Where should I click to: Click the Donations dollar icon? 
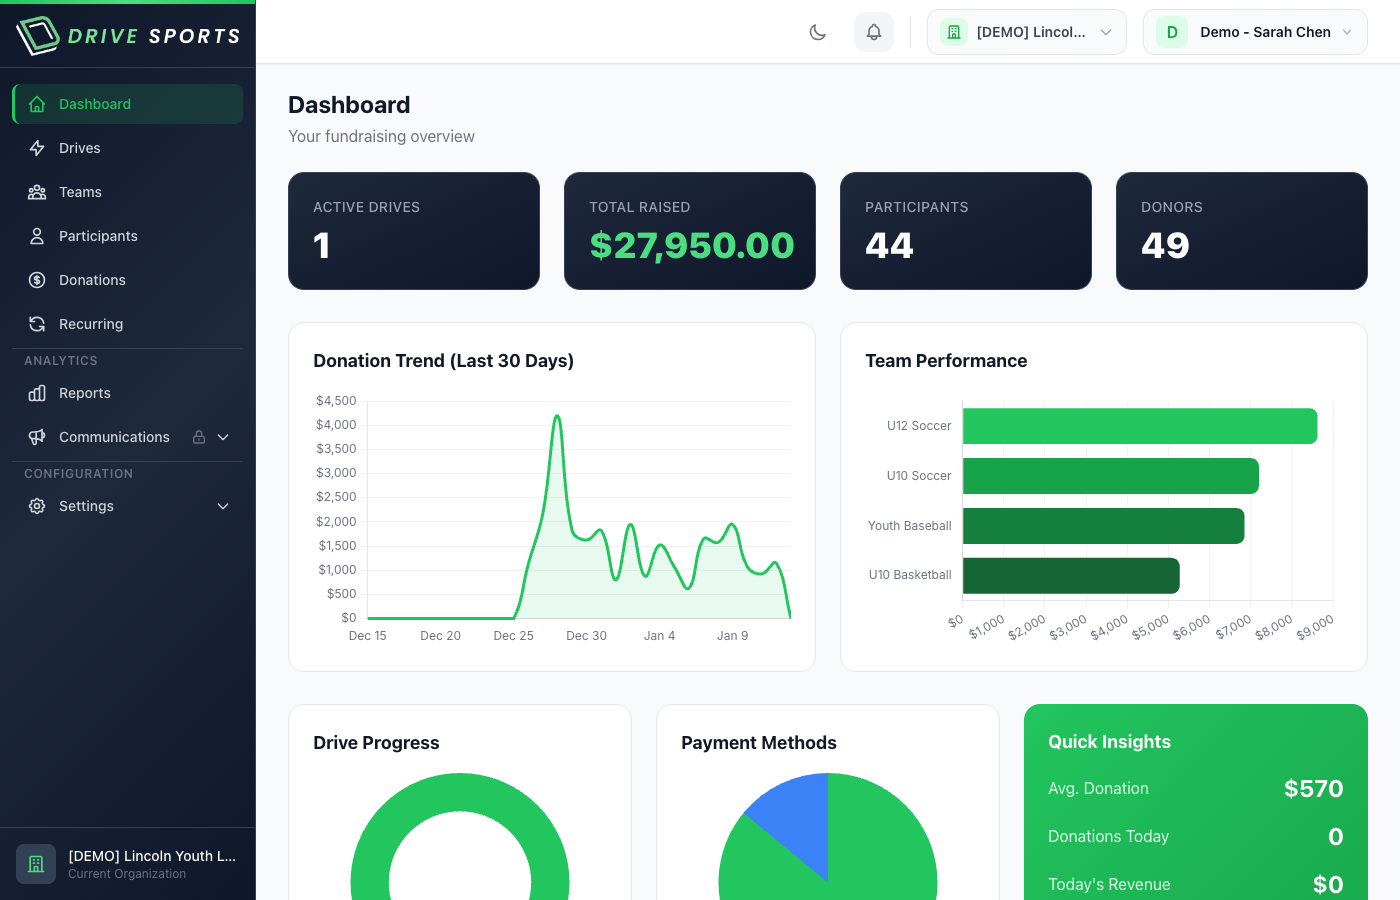[x=37, y=280]
